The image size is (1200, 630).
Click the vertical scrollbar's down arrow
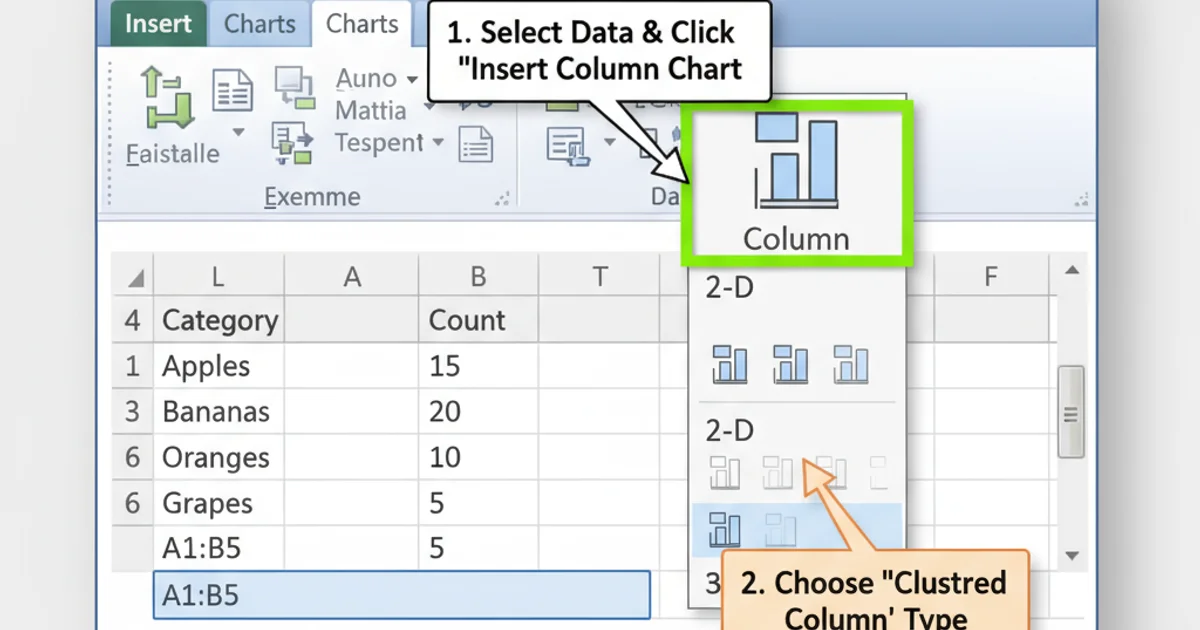tap(1072, 556)
